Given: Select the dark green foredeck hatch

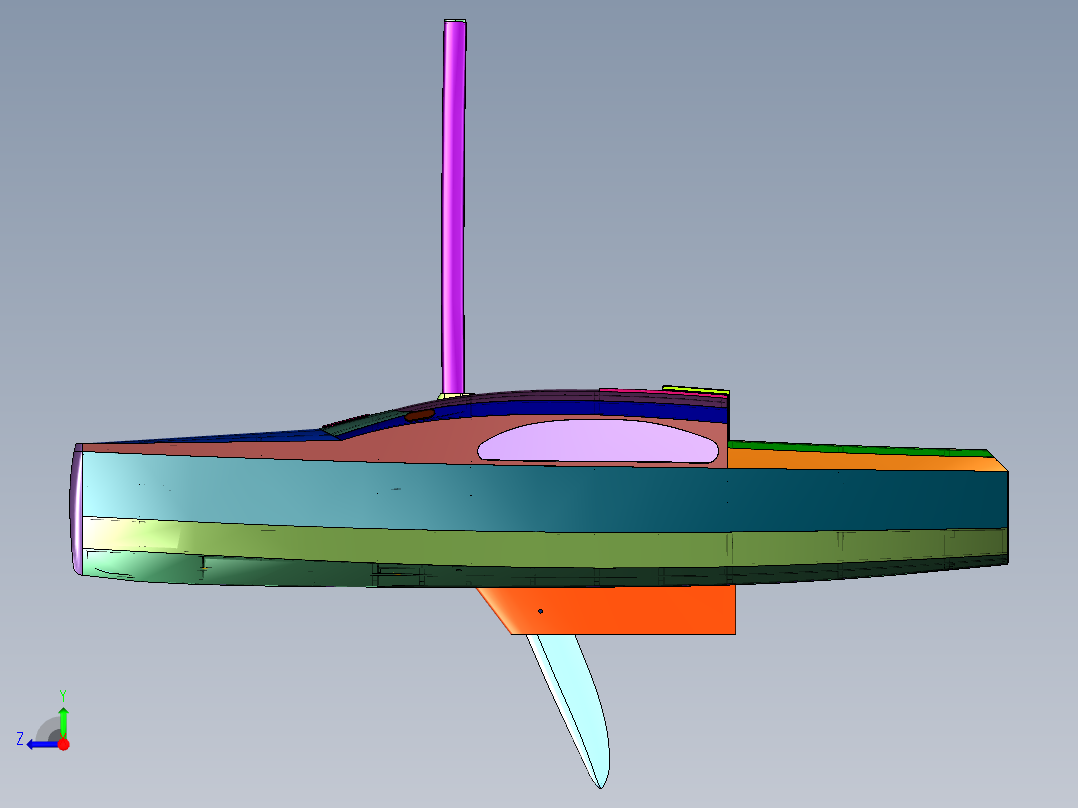Looking at the screenshot, I should tap(364, 423).
